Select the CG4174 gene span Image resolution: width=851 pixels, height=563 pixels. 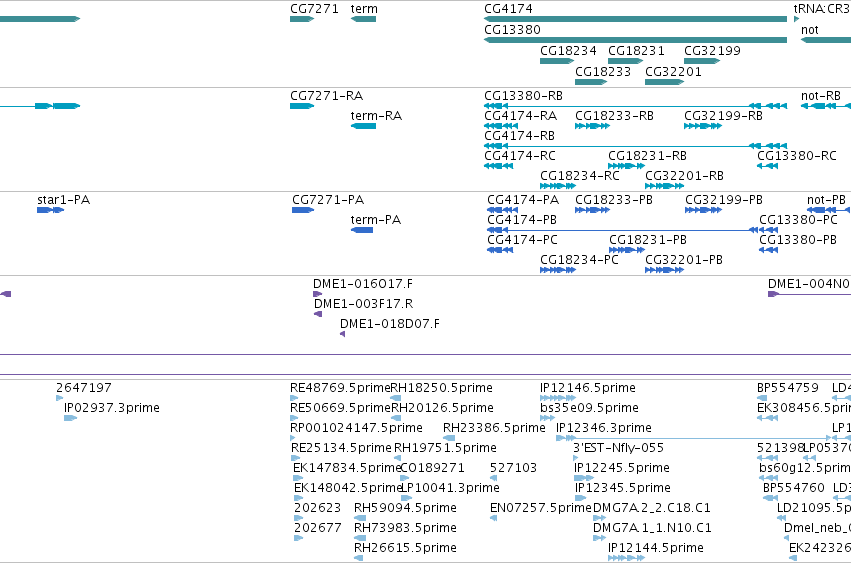point(636,19)
